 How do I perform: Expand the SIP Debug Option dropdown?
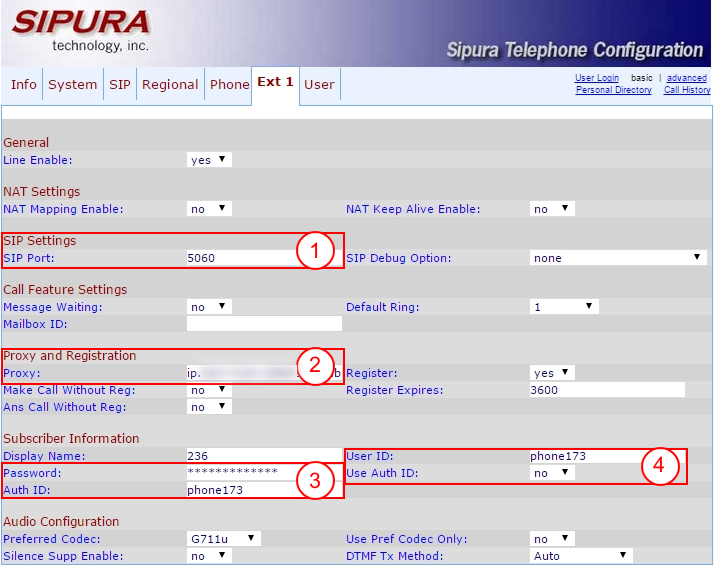pyautogui.click(x=618, y=258)
